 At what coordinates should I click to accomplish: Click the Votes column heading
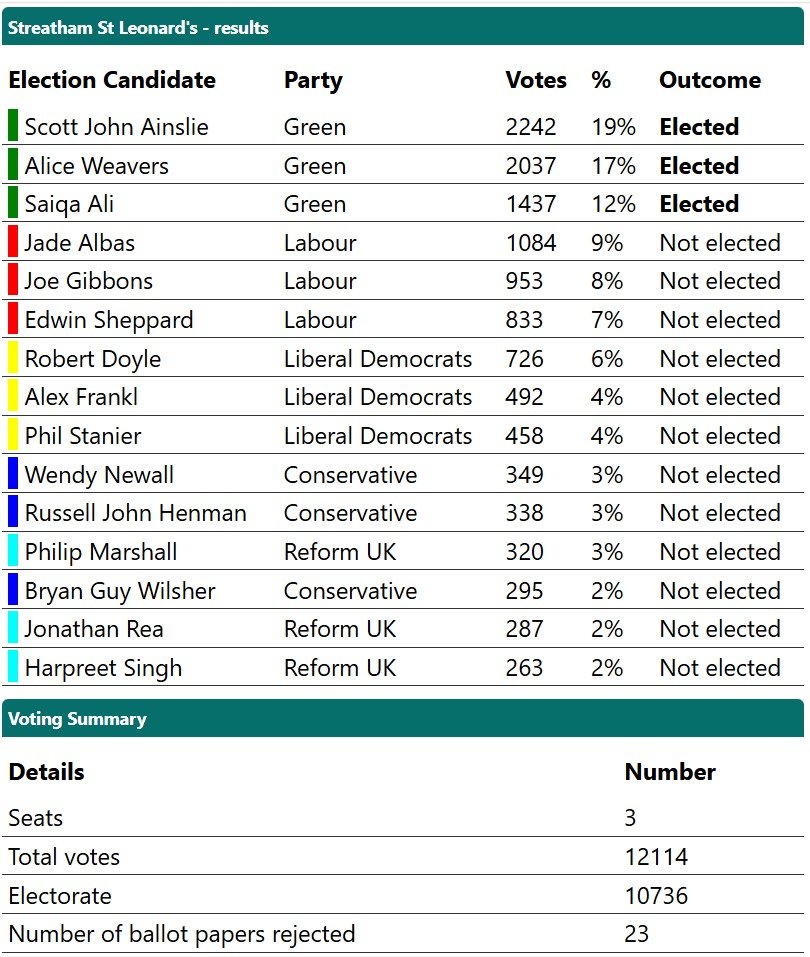(536, 80)
